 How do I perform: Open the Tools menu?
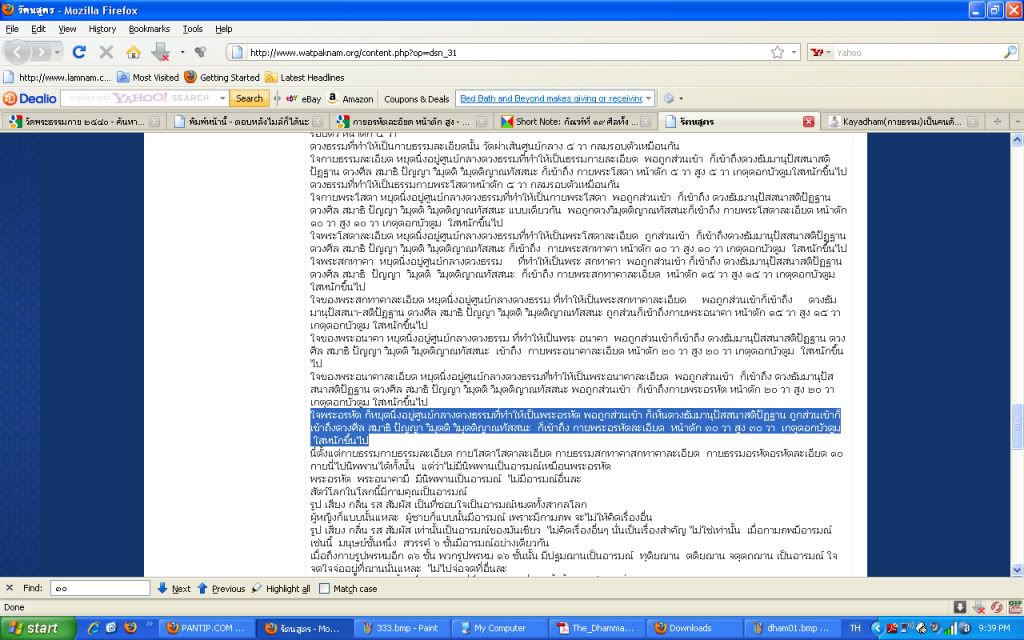[x=193, y=29]
